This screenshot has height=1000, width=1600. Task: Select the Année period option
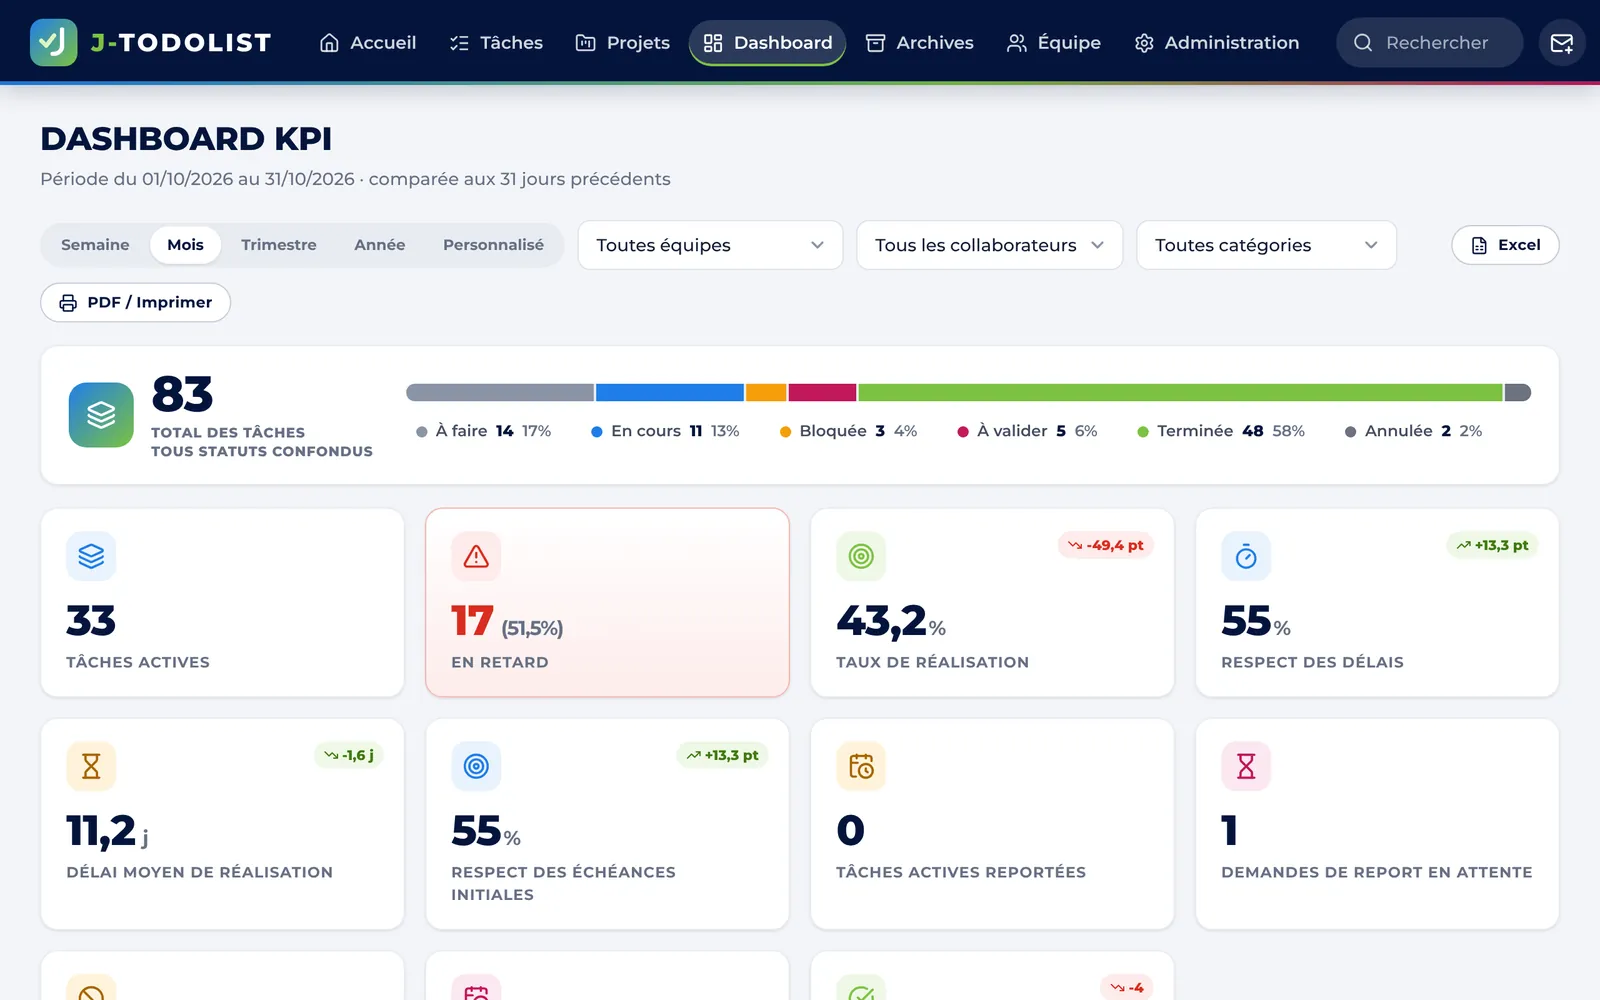coord(379,245)
